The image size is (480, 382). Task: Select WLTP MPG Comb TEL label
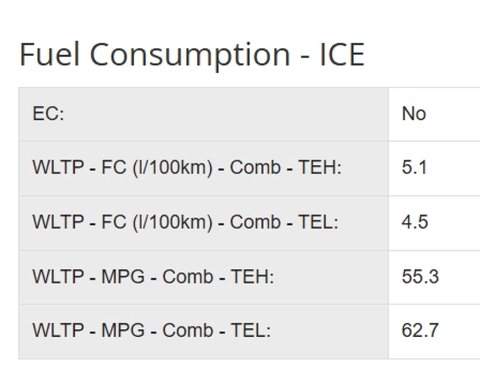152,330
